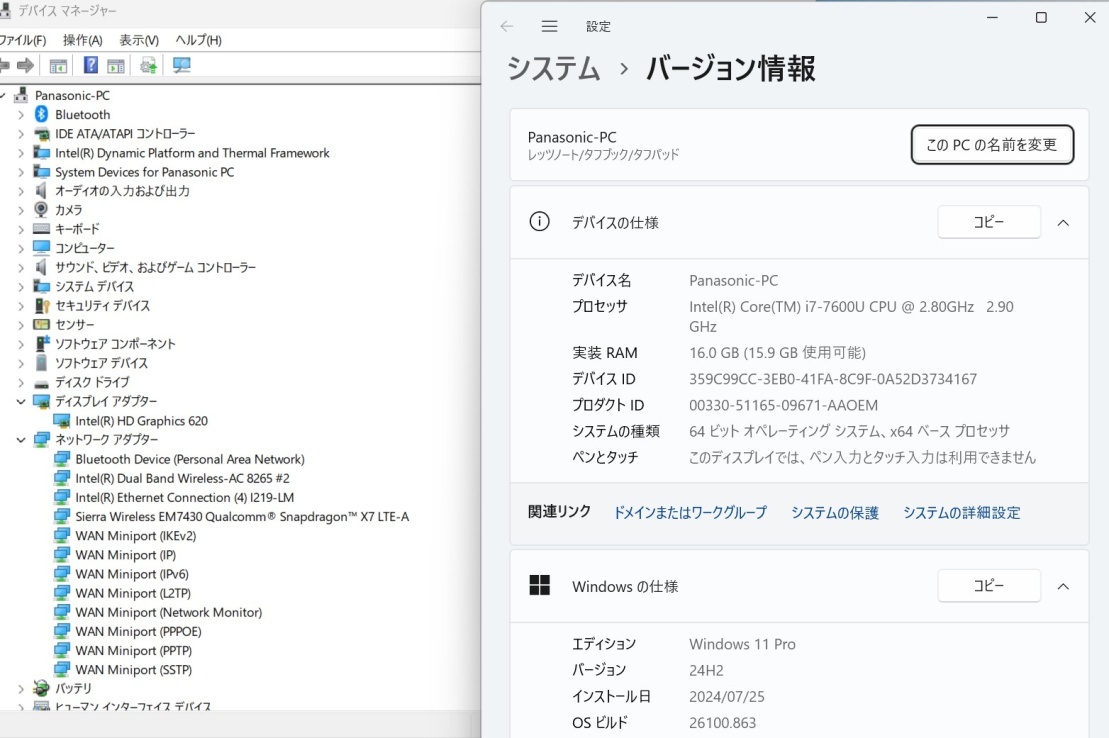Expand the ディスク ドライブ category
Screen dimensions: 1109x738
coord(21,382)
